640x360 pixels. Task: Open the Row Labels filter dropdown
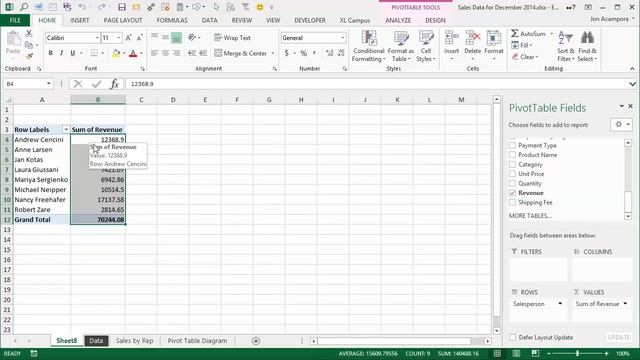click(66, 129)
